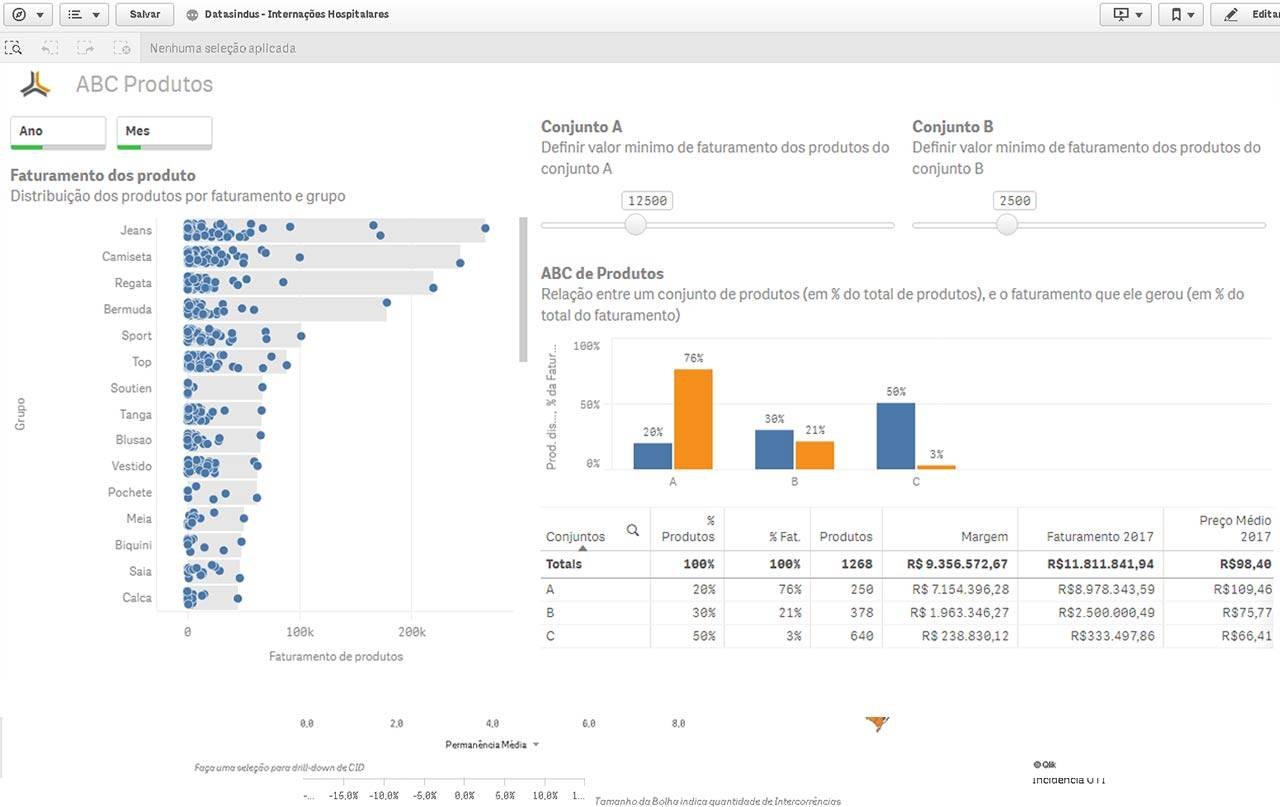Open the Ano filter pane
This screenshot has height=807, width=1280.
tap(58, 133)
